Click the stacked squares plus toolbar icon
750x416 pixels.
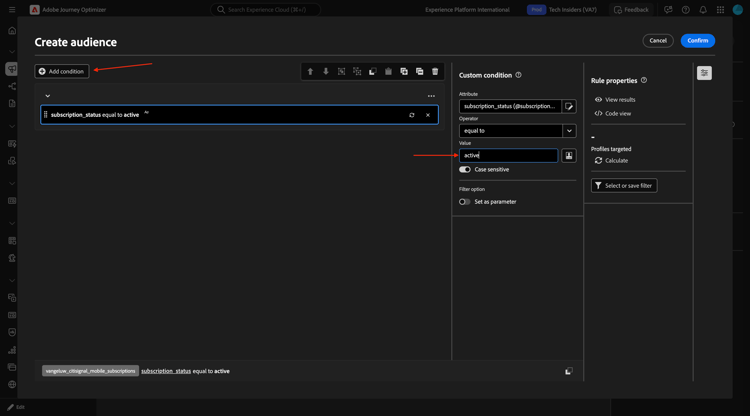coord(404,71)
